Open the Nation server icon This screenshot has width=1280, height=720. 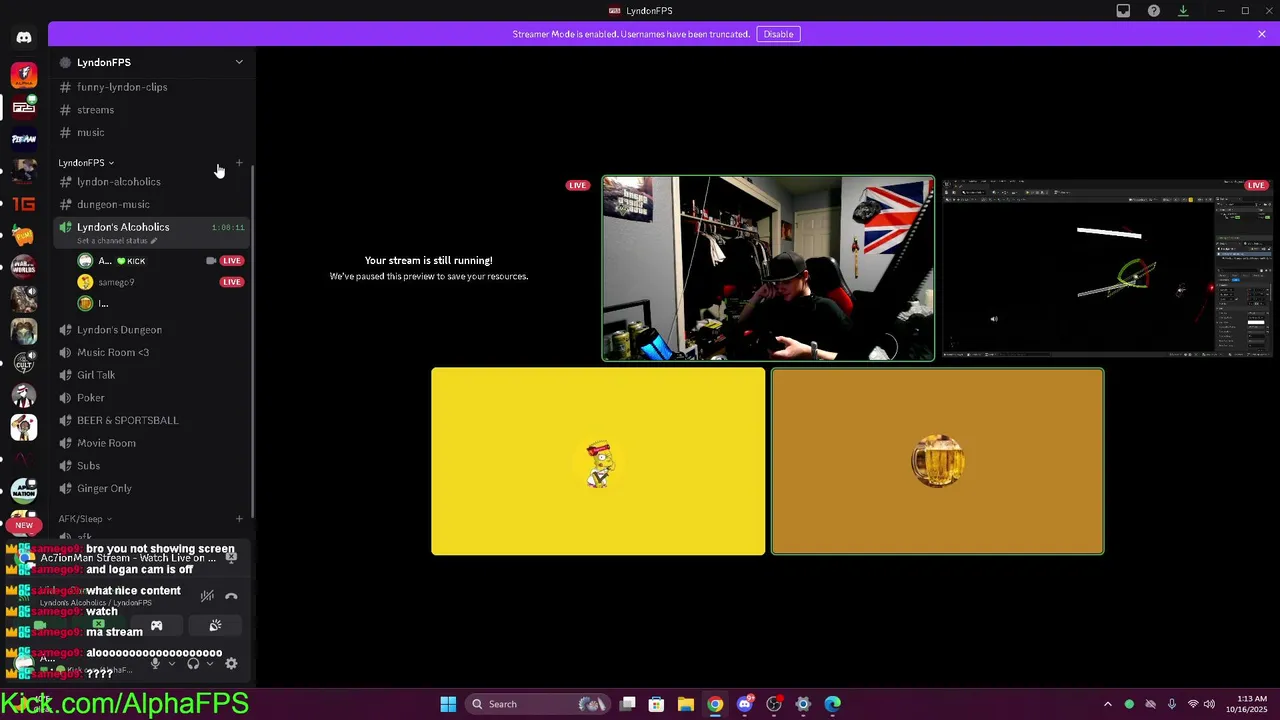(x=24, y=490)
